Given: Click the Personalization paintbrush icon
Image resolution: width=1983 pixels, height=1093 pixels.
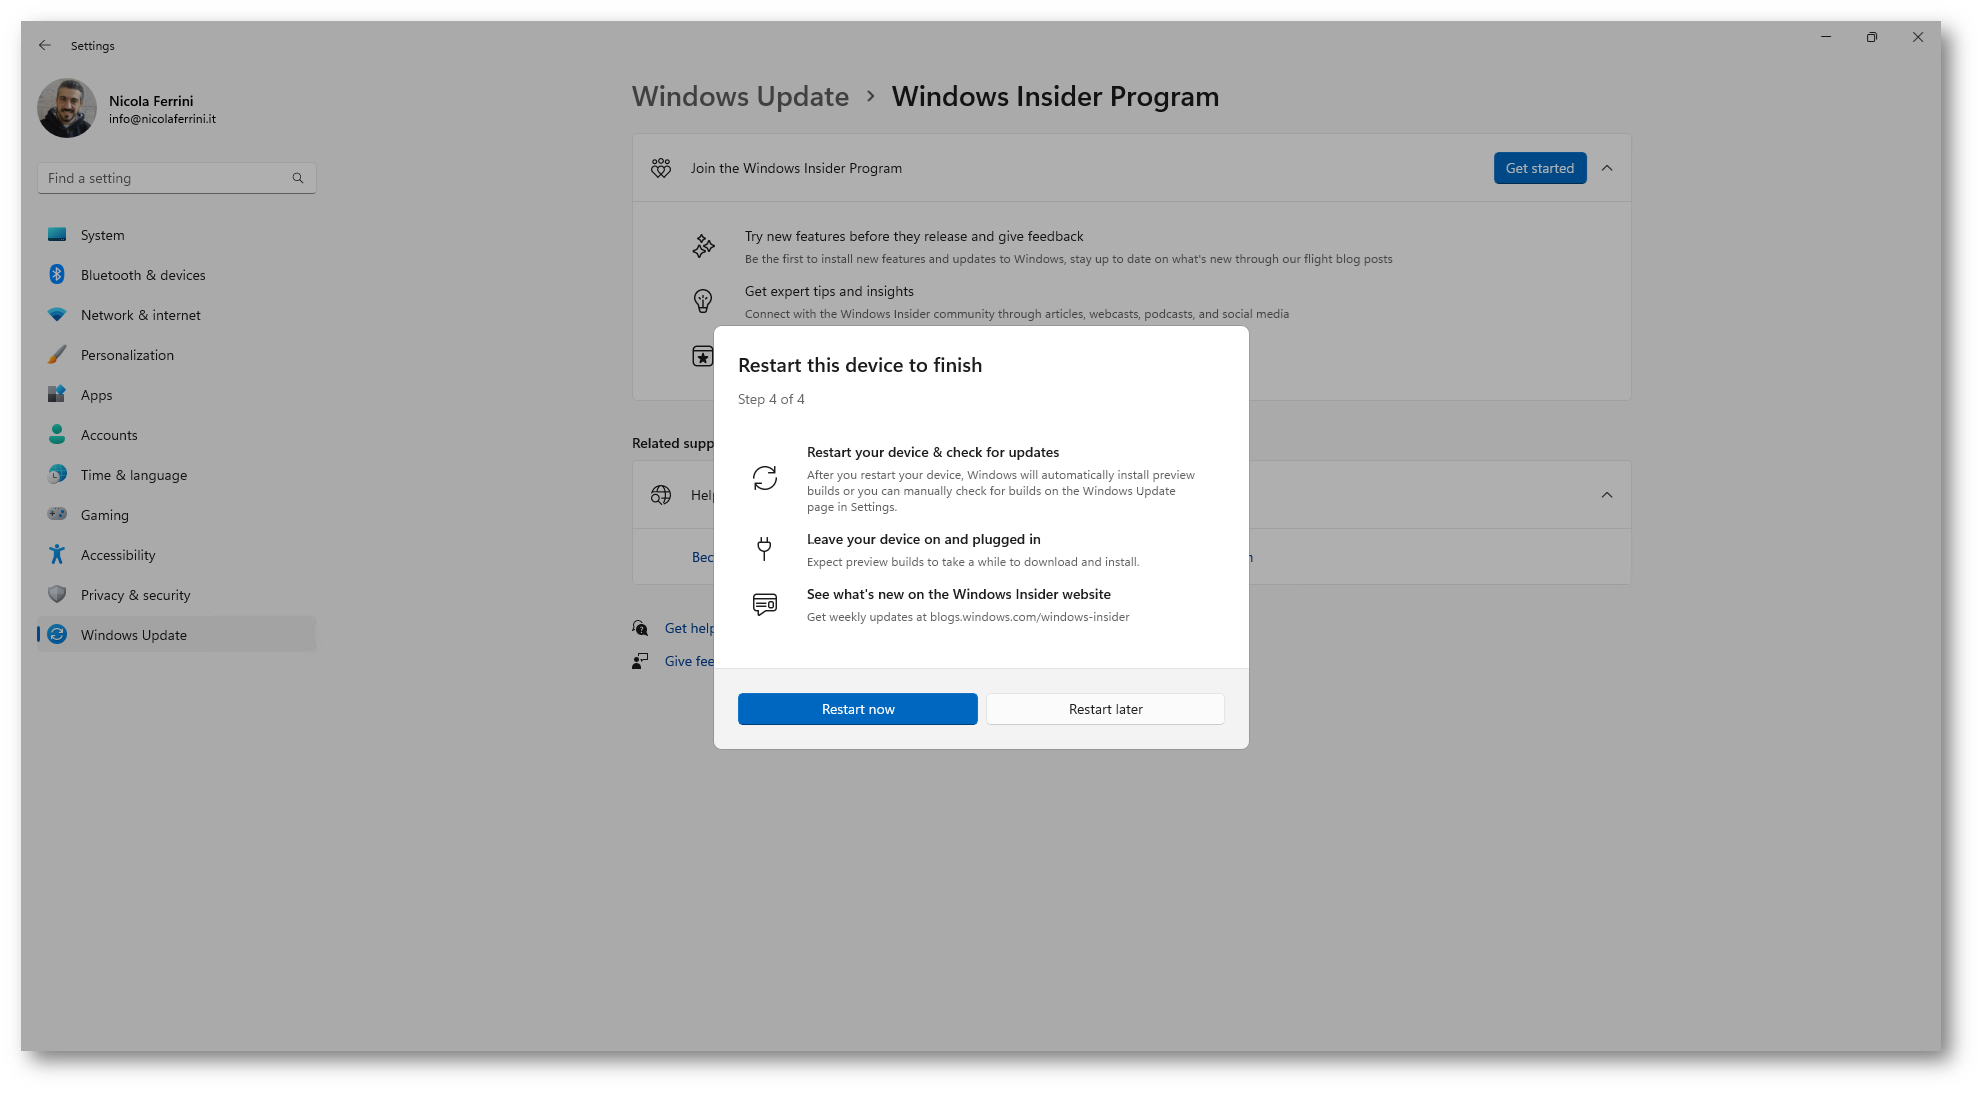Looking at the screenshot, I should pos(57,354).
